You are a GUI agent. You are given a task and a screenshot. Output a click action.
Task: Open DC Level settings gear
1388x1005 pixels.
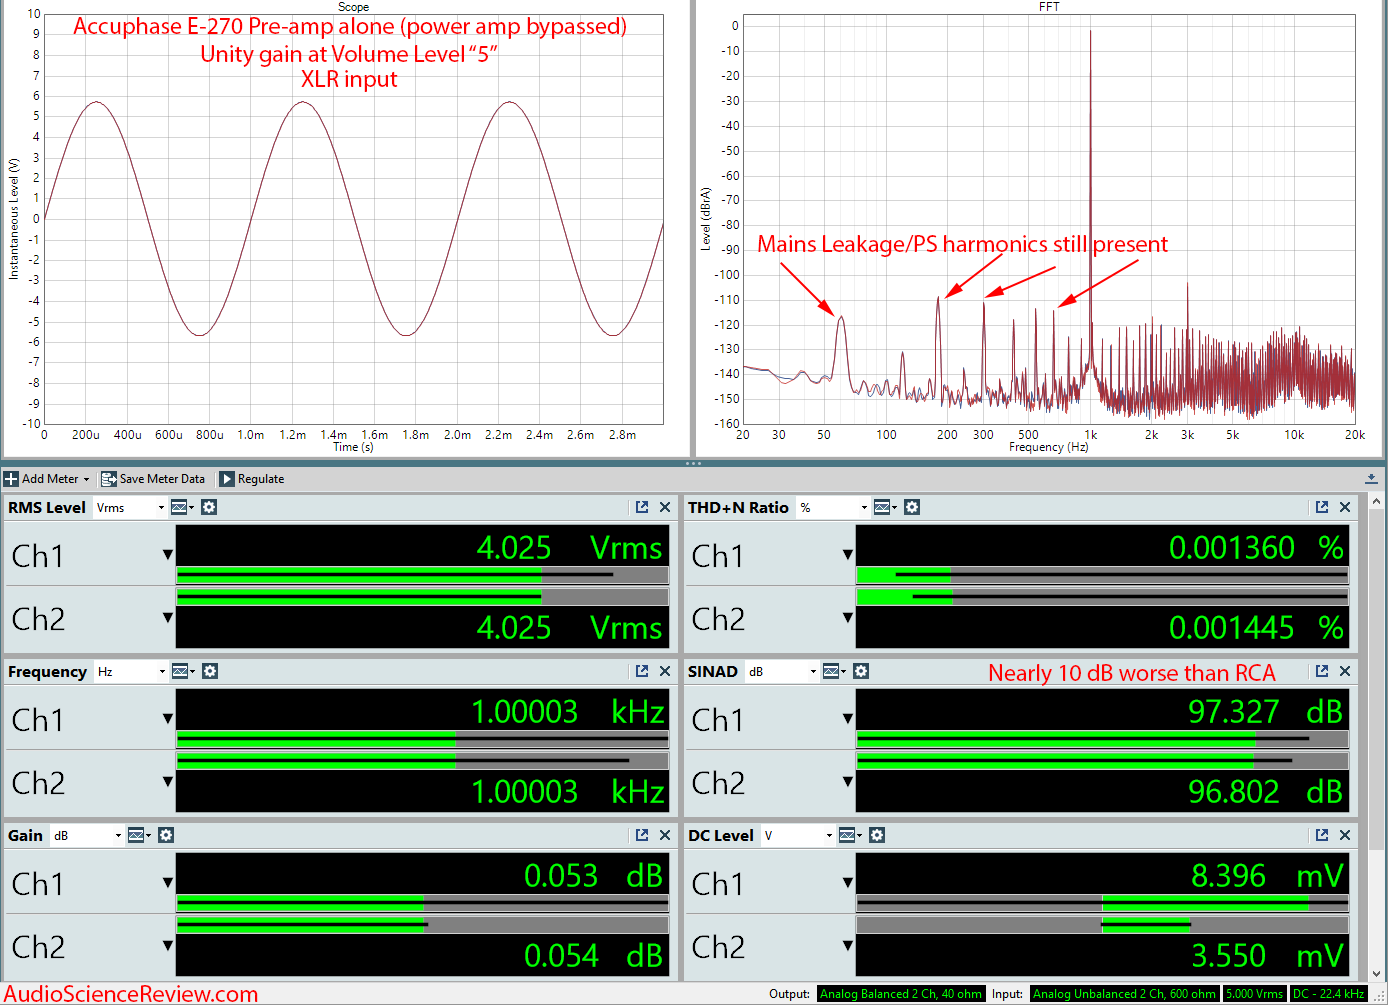877,836
